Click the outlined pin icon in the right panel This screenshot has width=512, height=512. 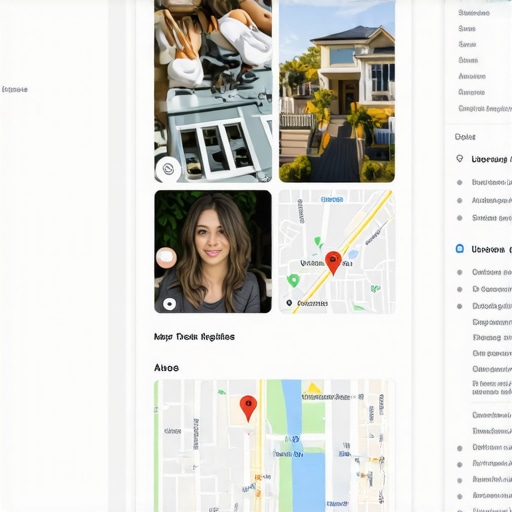coord(460,159)
